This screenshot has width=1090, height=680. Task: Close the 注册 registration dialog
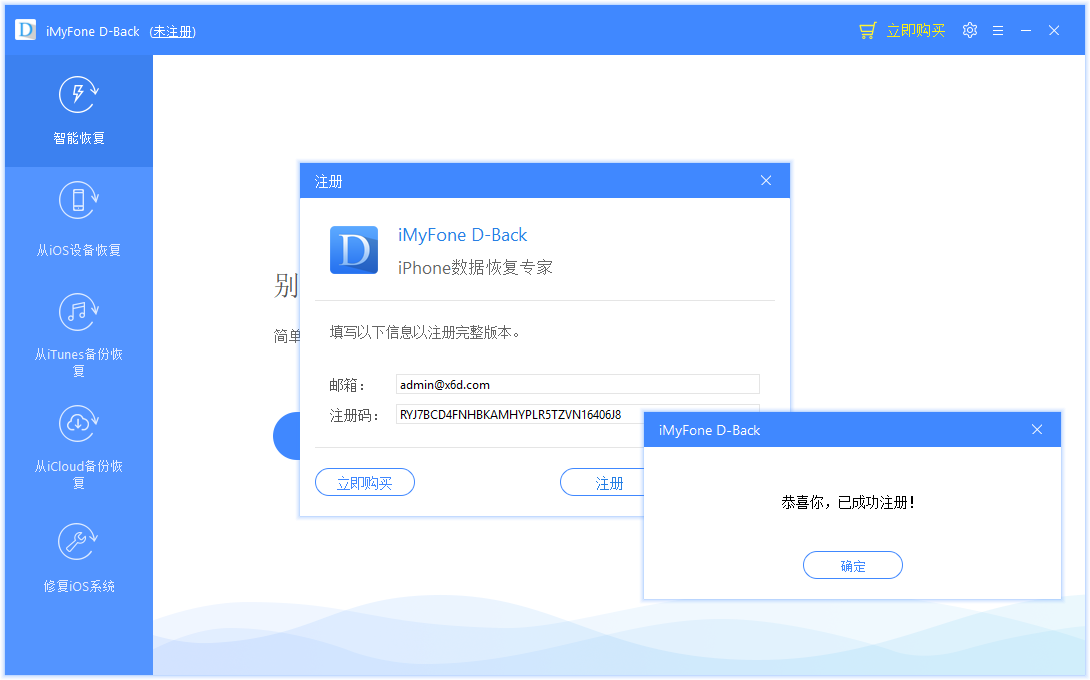[766, 181]
